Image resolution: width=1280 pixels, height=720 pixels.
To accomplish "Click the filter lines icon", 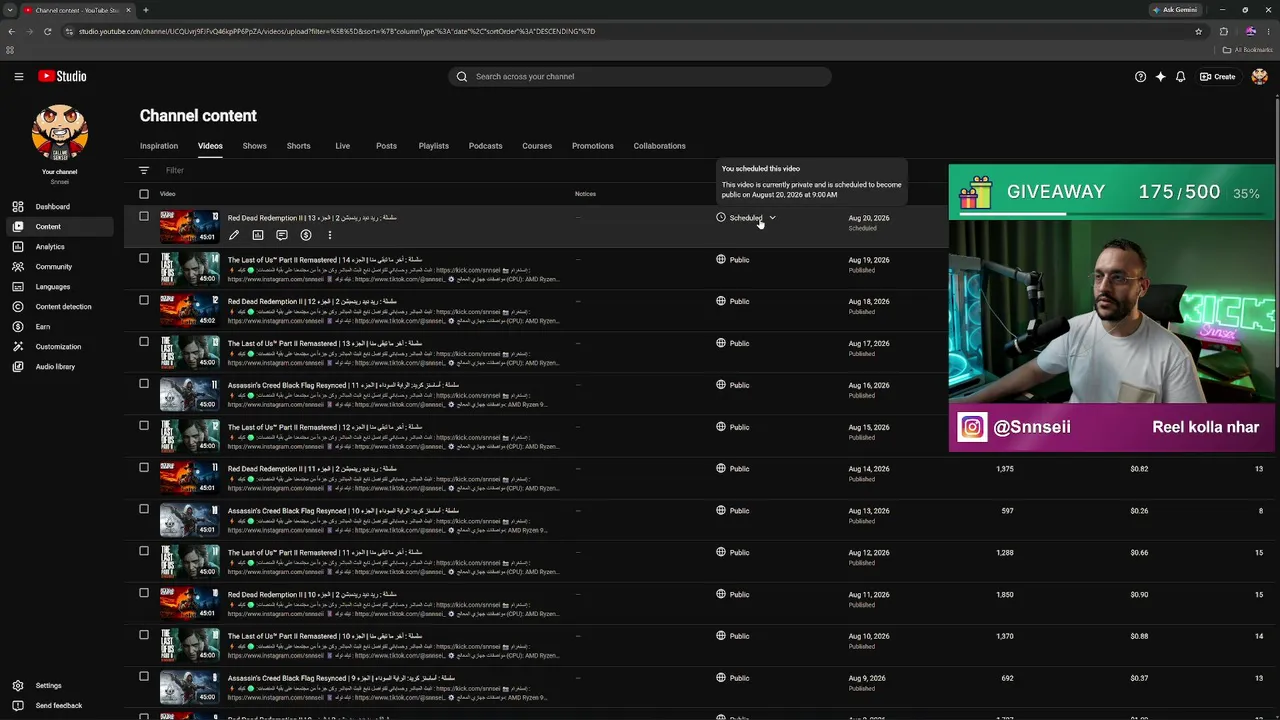I will [144, 171].
